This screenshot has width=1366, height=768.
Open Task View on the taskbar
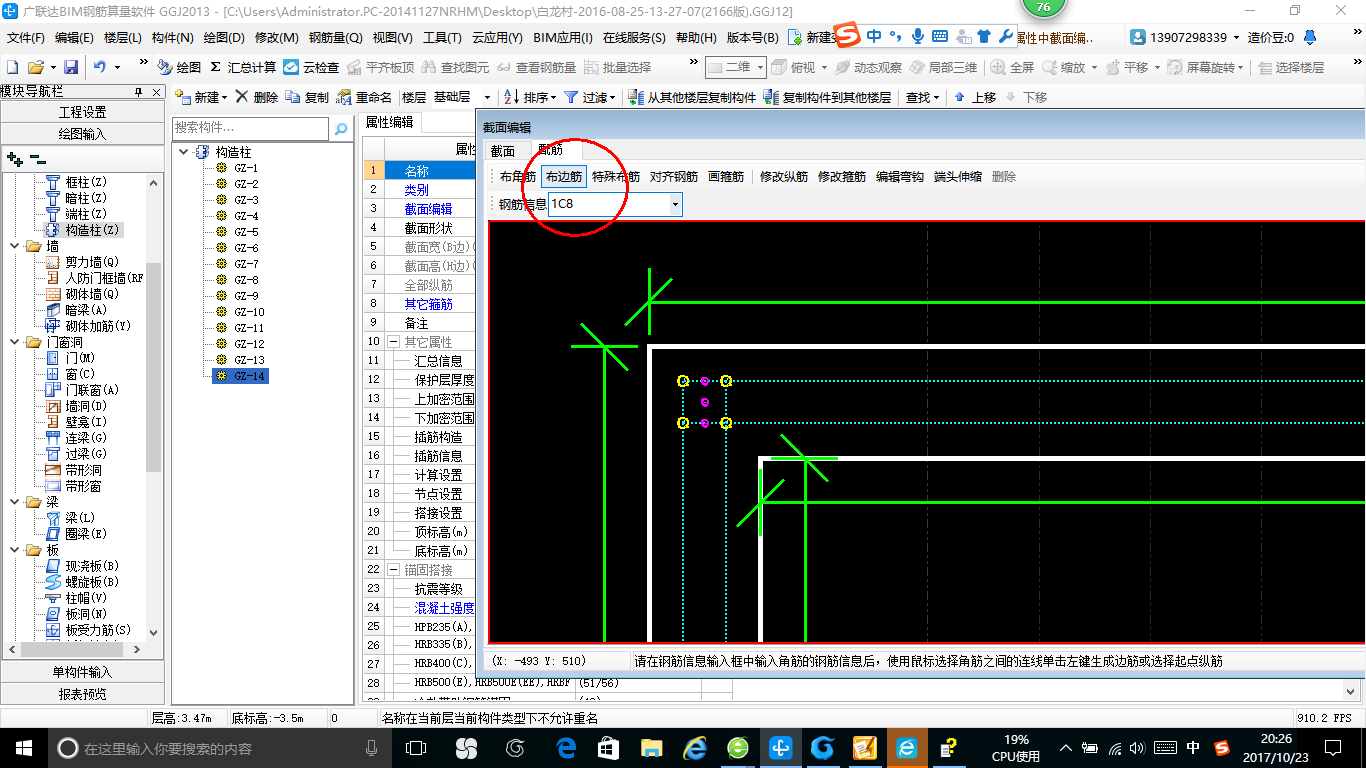(416, 747)
